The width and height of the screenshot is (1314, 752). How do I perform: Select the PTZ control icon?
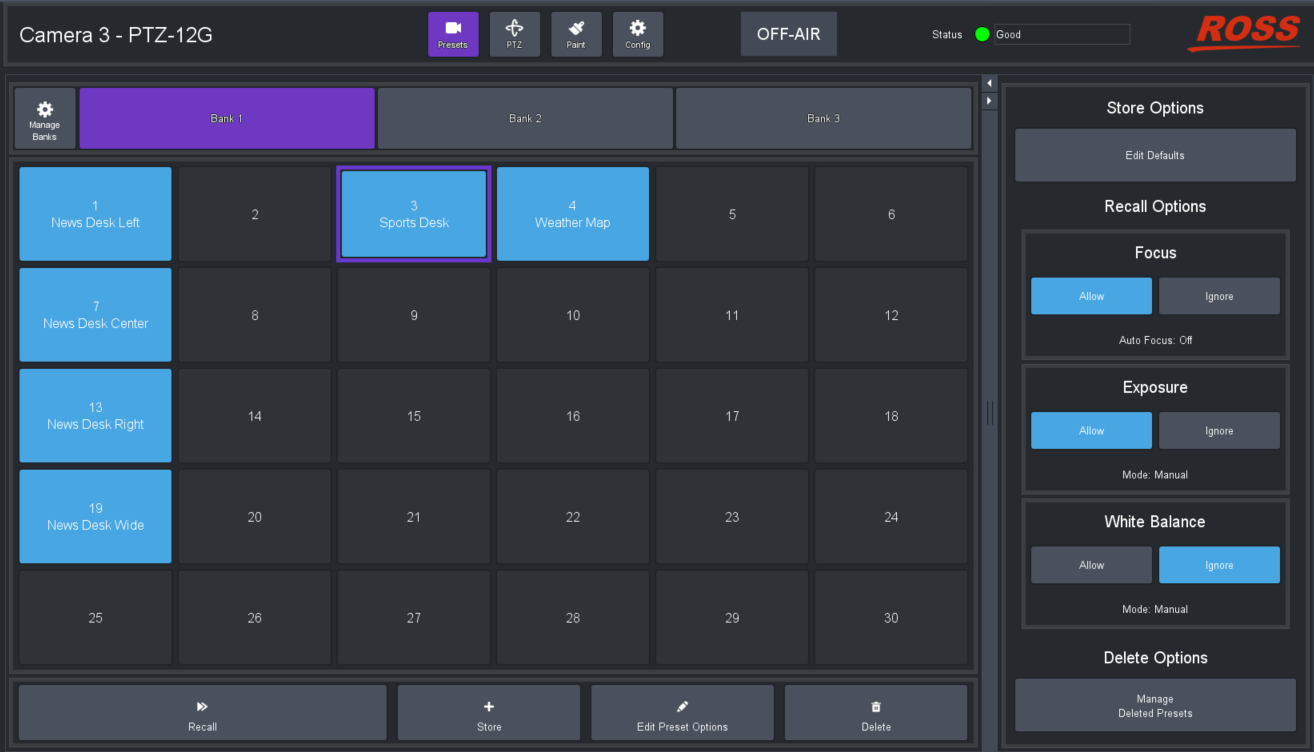coord(514,33)
